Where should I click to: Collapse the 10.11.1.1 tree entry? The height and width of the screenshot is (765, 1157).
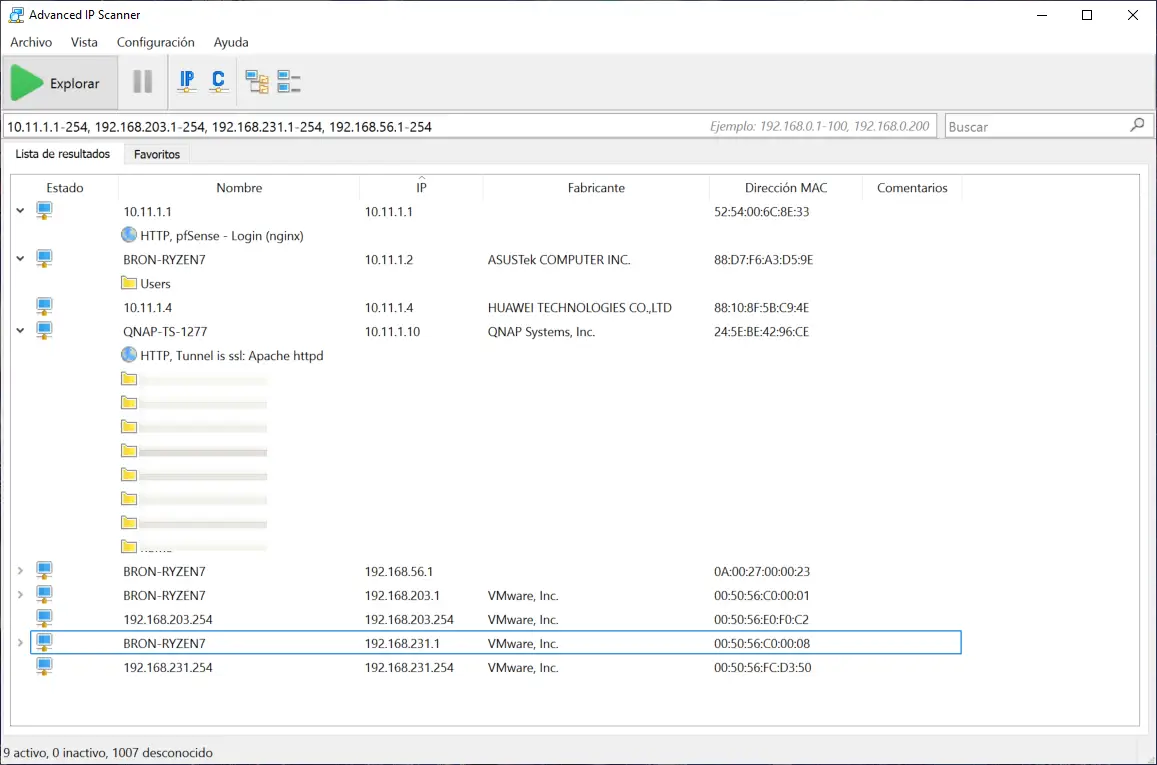point(20,211)
